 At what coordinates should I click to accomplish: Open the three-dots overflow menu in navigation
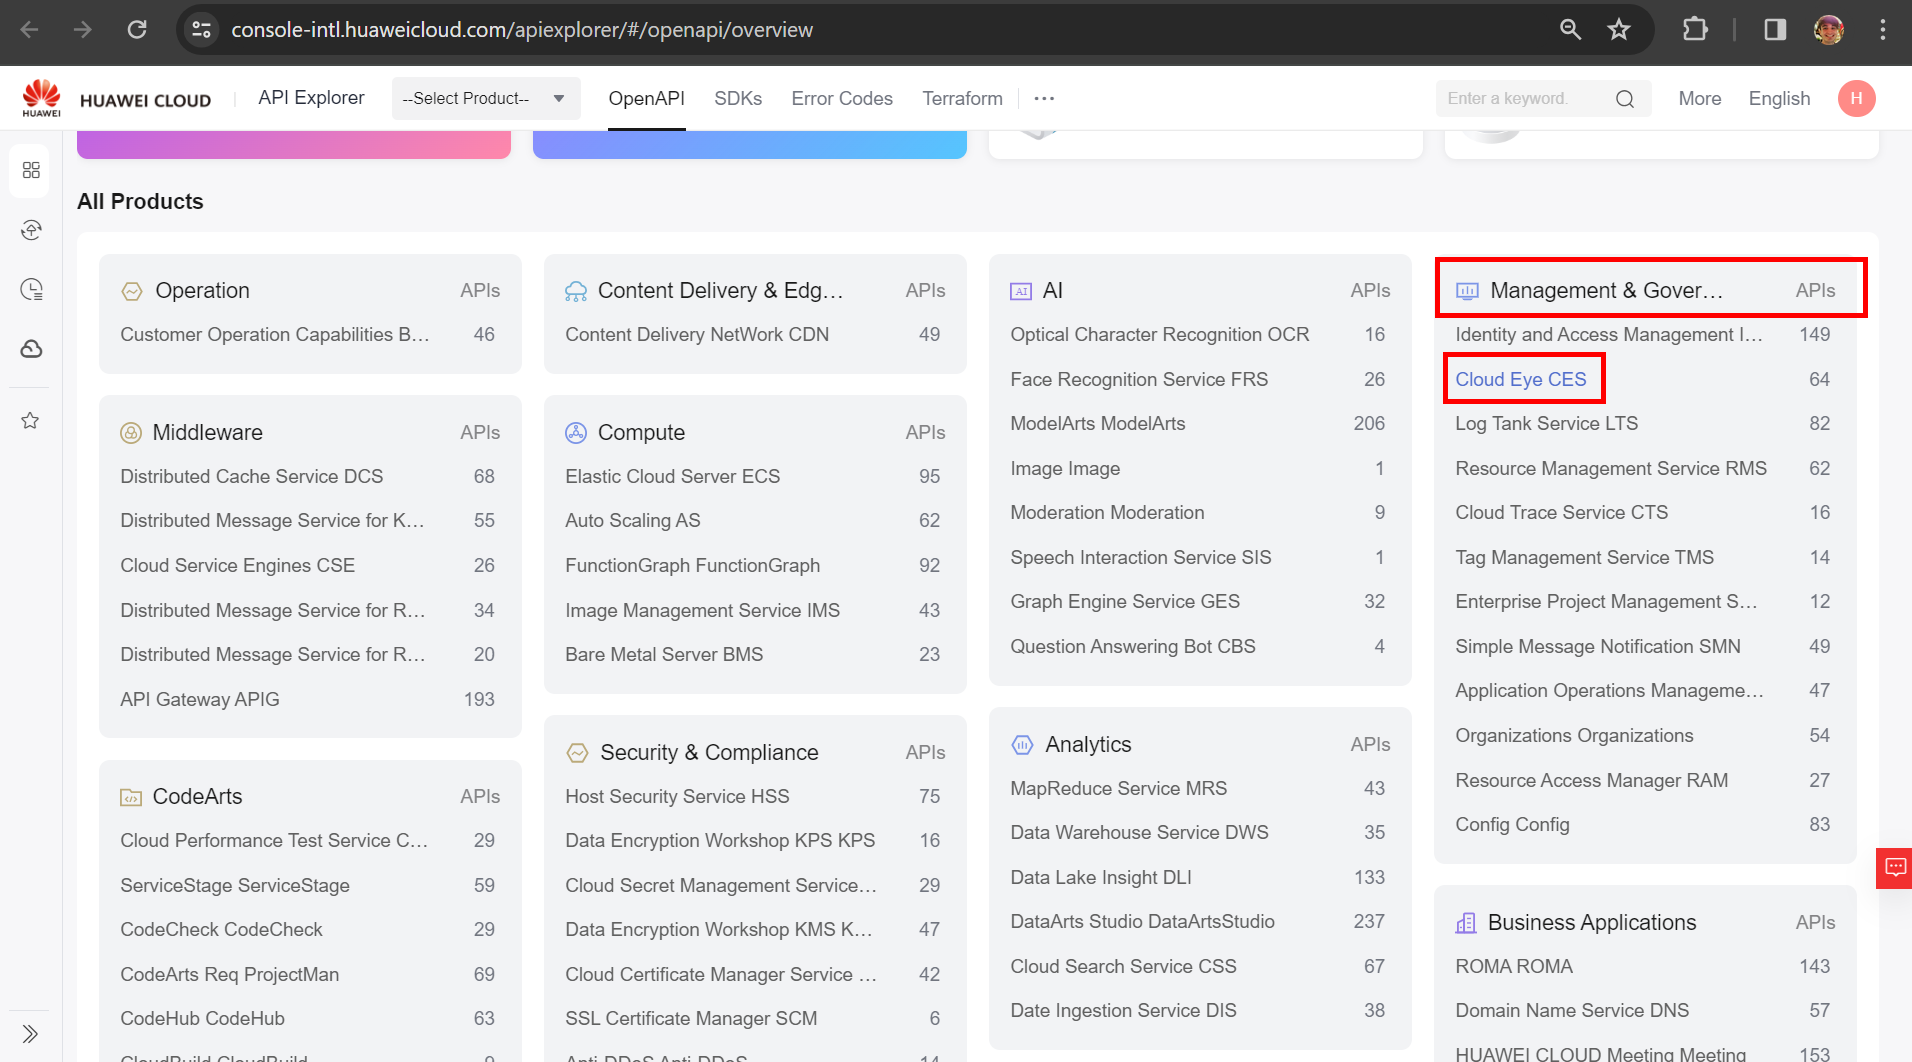pos(1044,98)
